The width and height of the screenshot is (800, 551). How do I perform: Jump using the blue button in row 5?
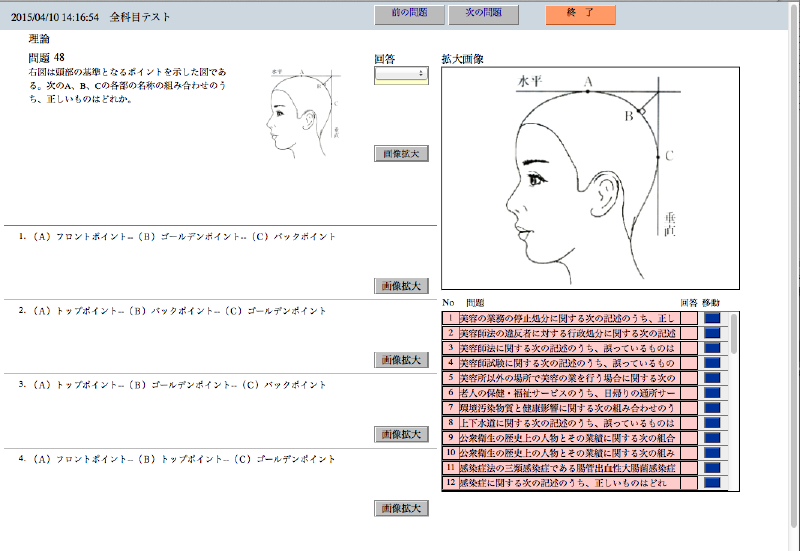[x=712, y=378]
